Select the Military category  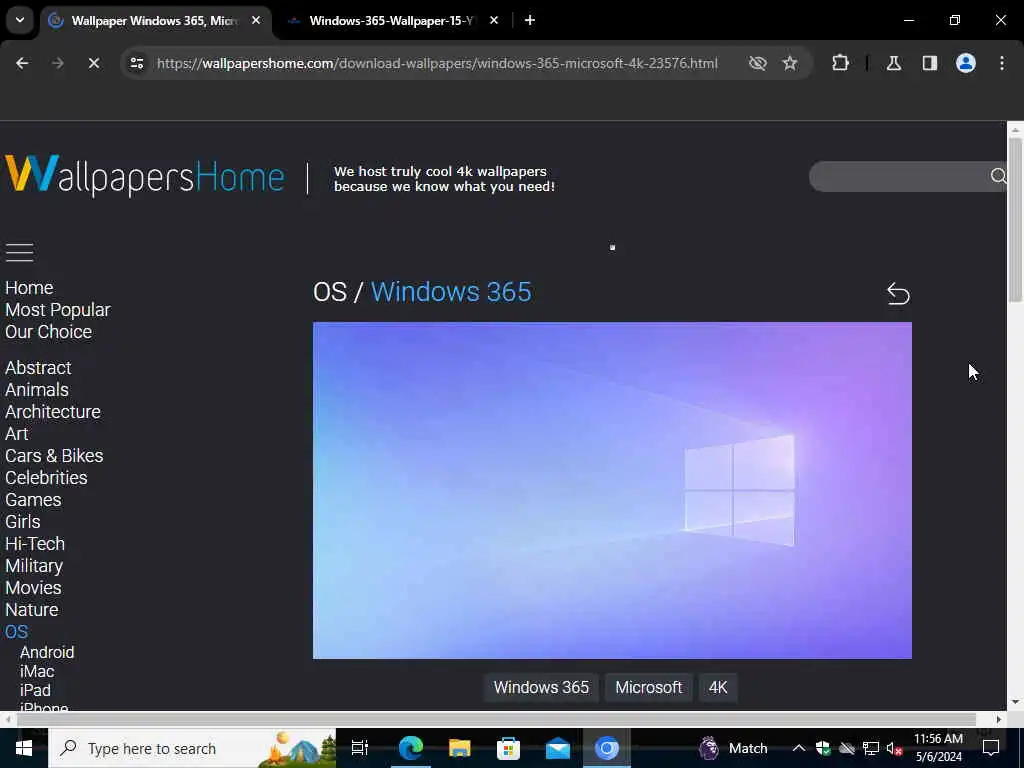pyautogui.click(x=34, y=566)
